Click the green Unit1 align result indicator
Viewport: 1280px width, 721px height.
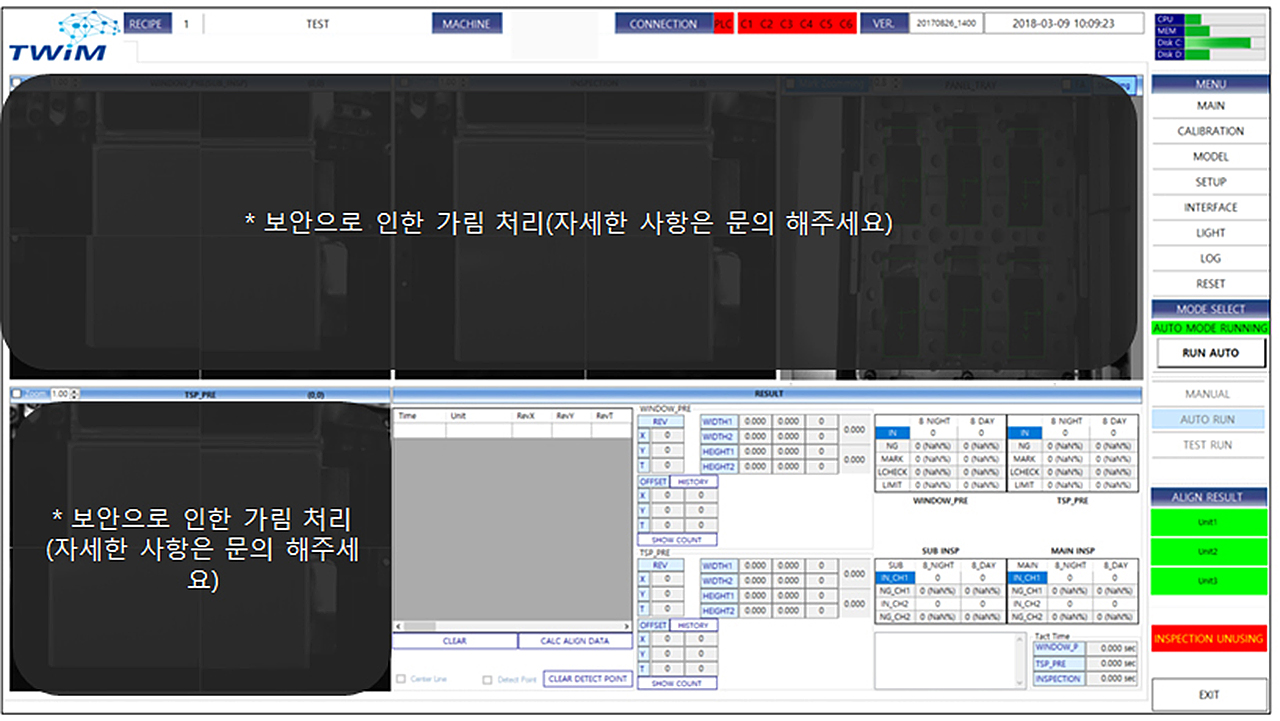(x=1209, y=522)
